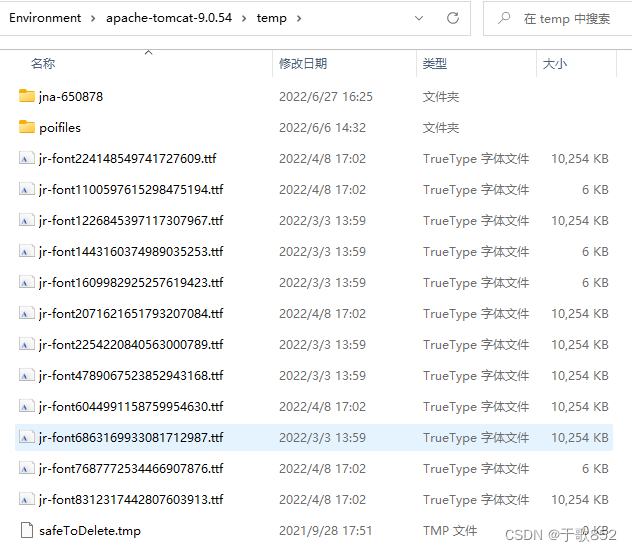Click font icon of jr-font224148549741727609.ttf
632x552 pixels.
pyautogui.click(x=27, y=158)
